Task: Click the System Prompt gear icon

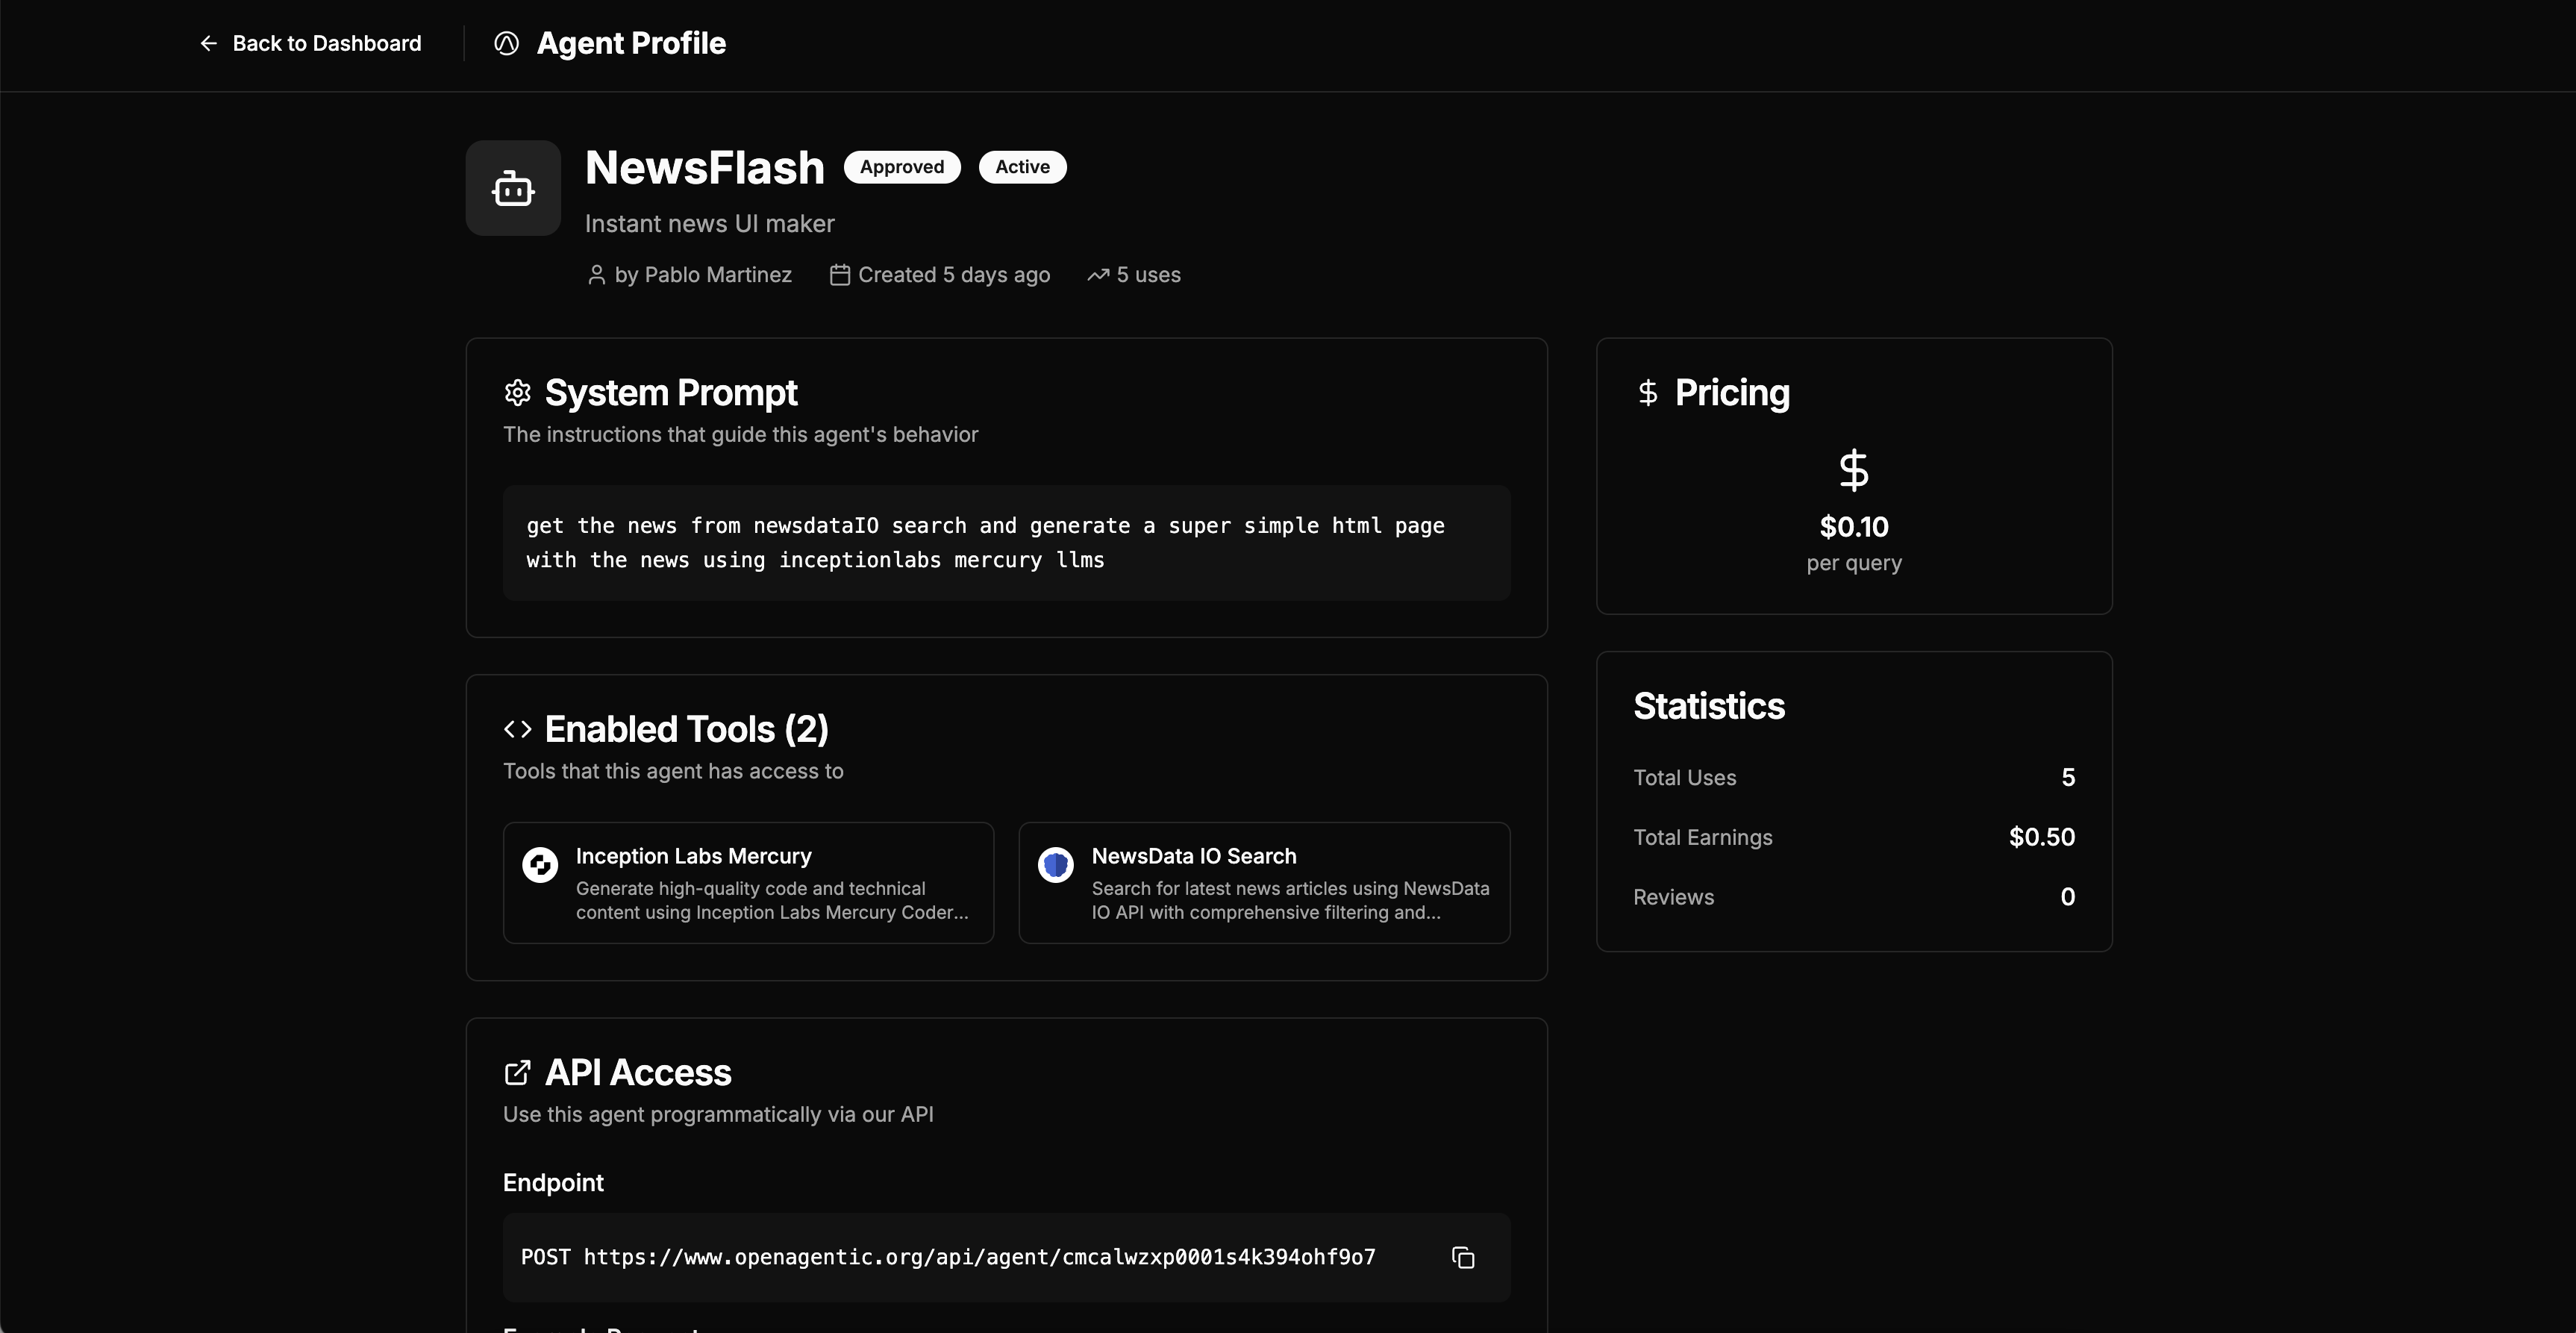Action: pyautogui.click(x=517, y=393)
